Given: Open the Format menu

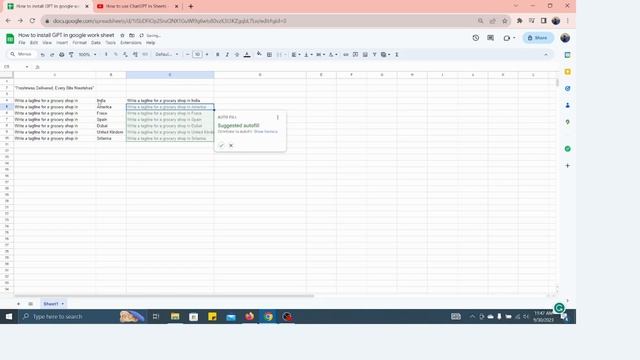Looking at the screenshot, I should pyautogui.click(x=79, y=42).
